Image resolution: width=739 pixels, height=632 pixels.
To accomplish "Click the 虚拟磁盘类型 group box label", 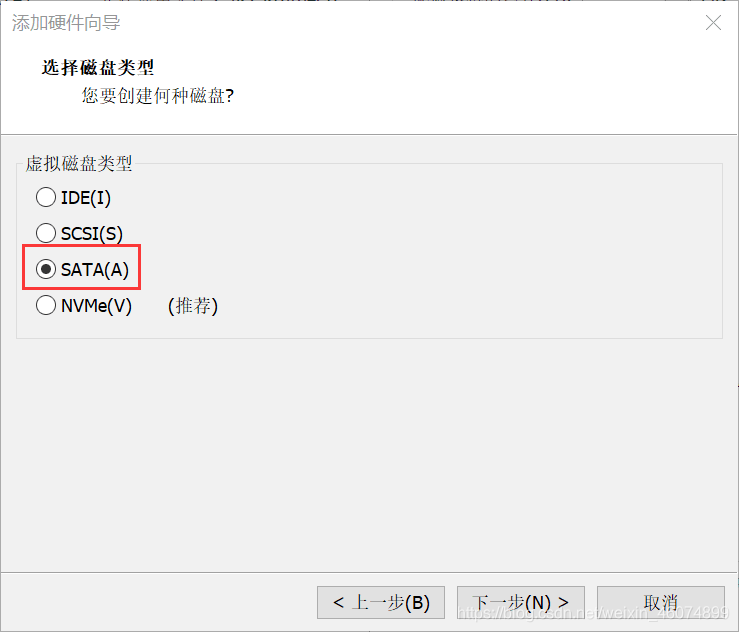I will (79, 164).
